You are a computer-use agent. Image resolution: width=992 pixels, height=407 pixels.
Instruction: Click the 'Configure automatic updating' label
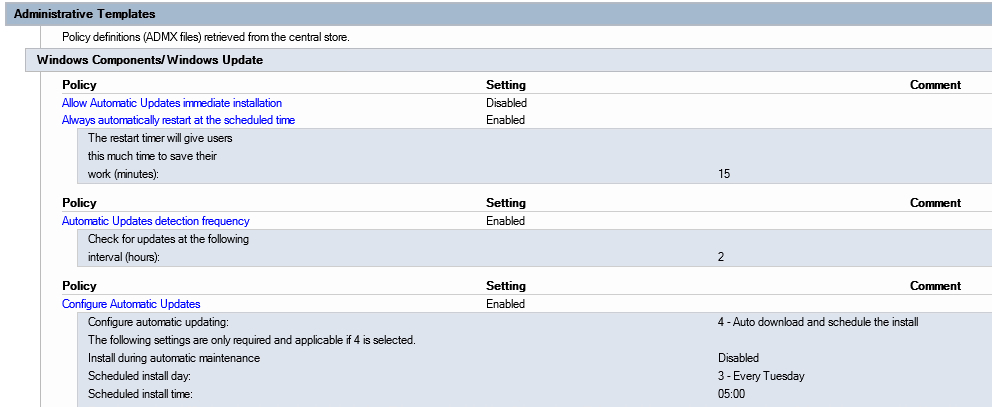point(158,322)
